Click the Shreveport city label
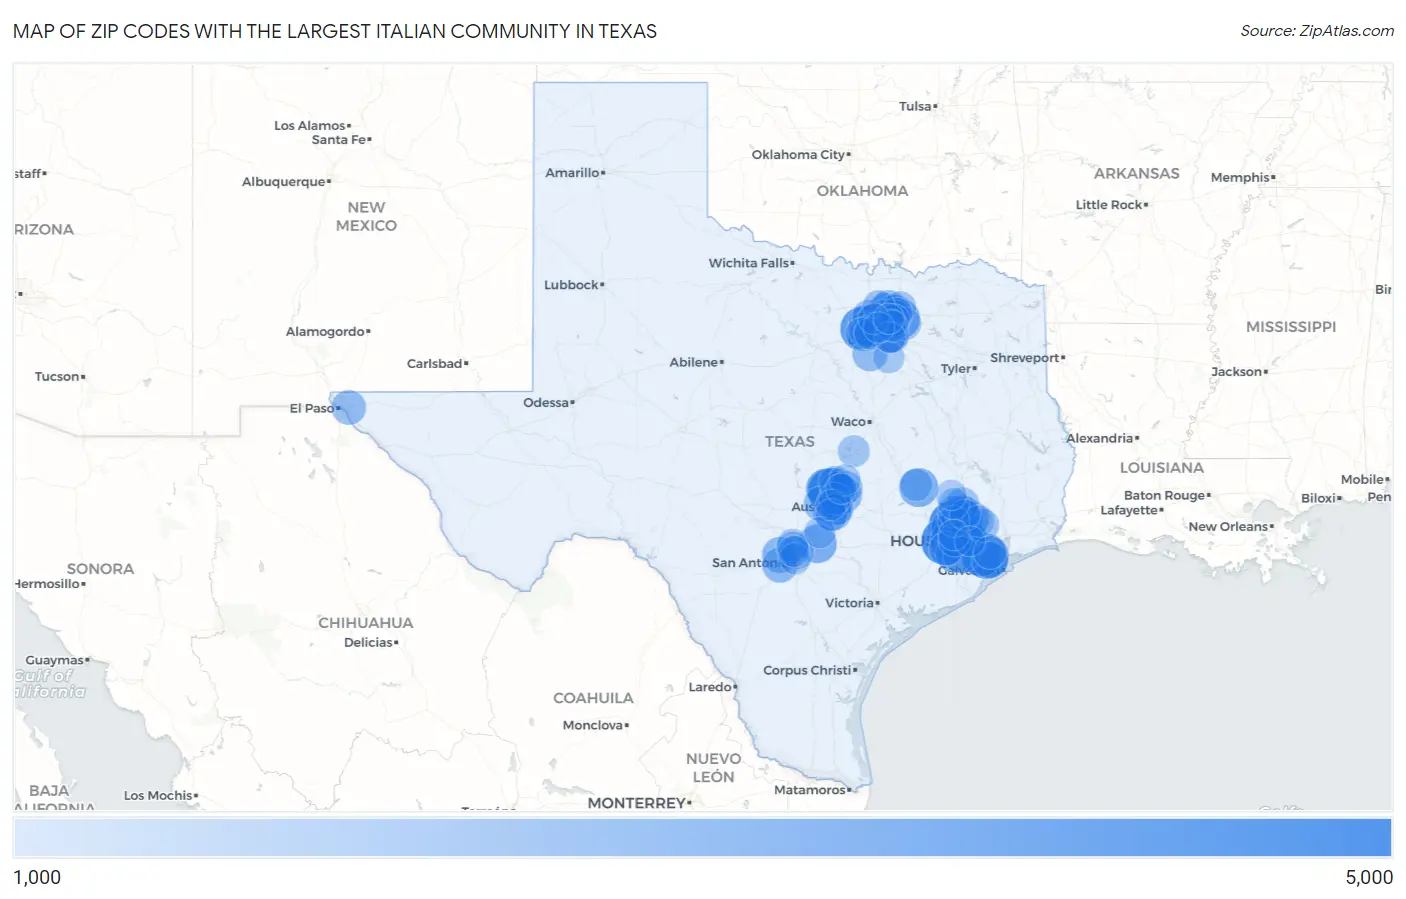 [1025, 358]
